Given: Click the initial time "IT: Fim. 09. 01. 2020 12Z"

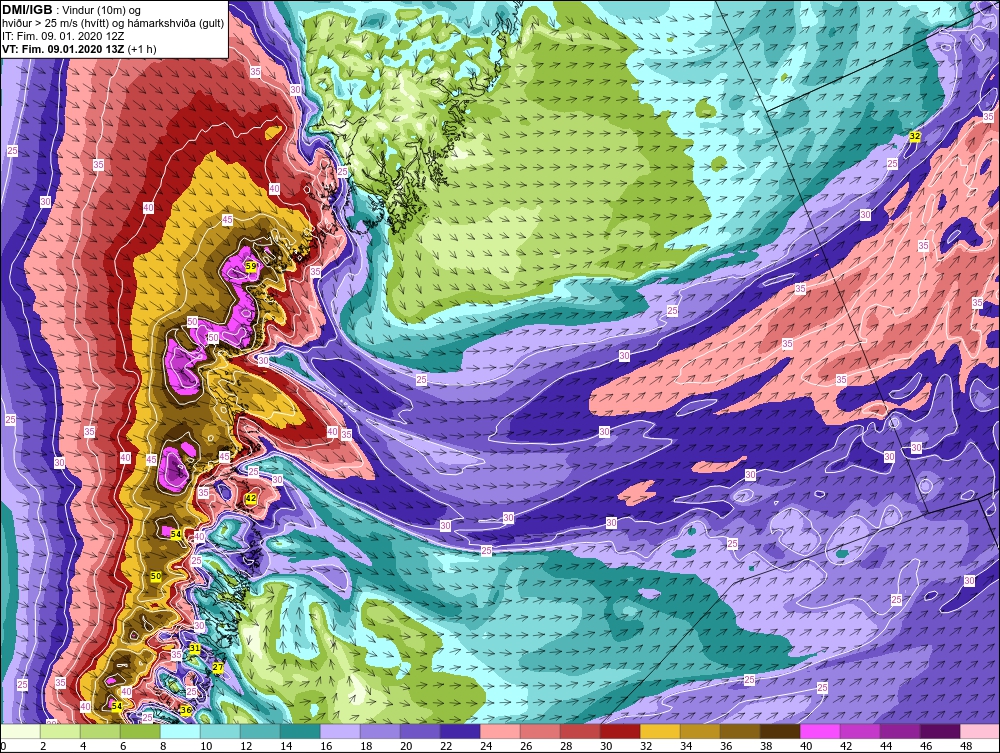Looking at the screenshot, I should coord(61,36).
